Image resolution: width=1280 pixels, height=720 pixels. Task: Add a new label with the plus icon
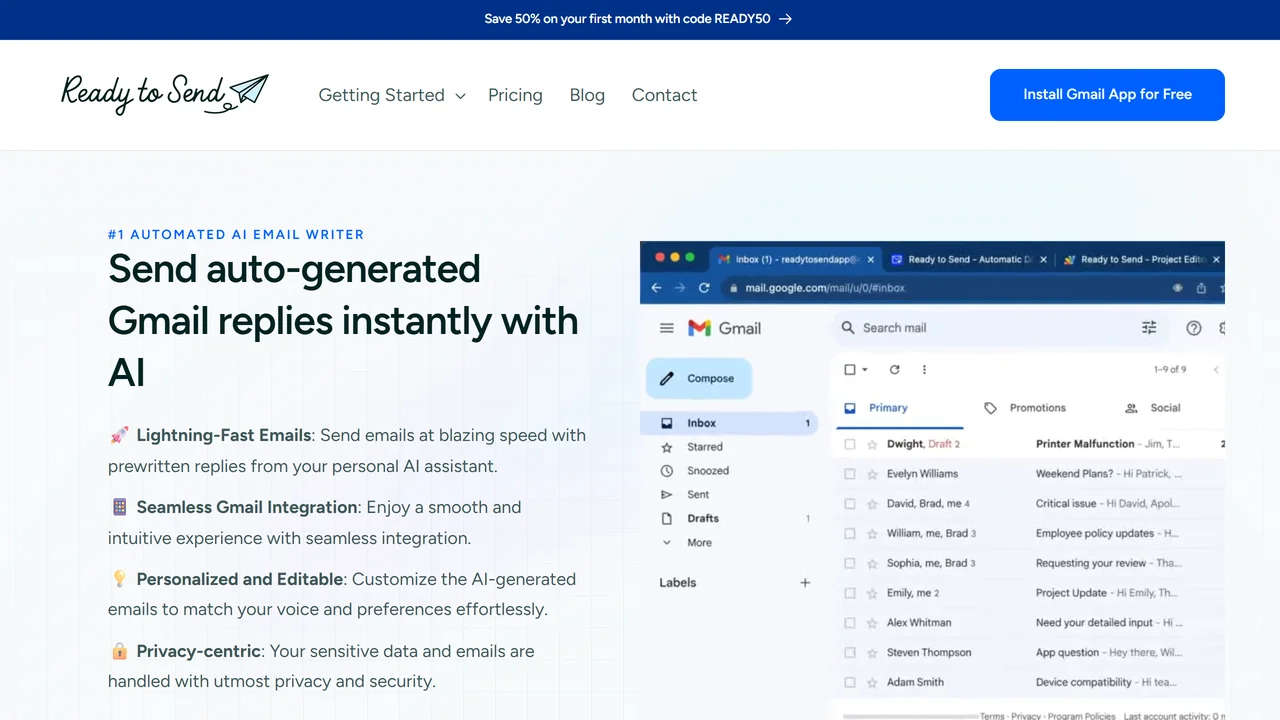(x=805, y=583)
